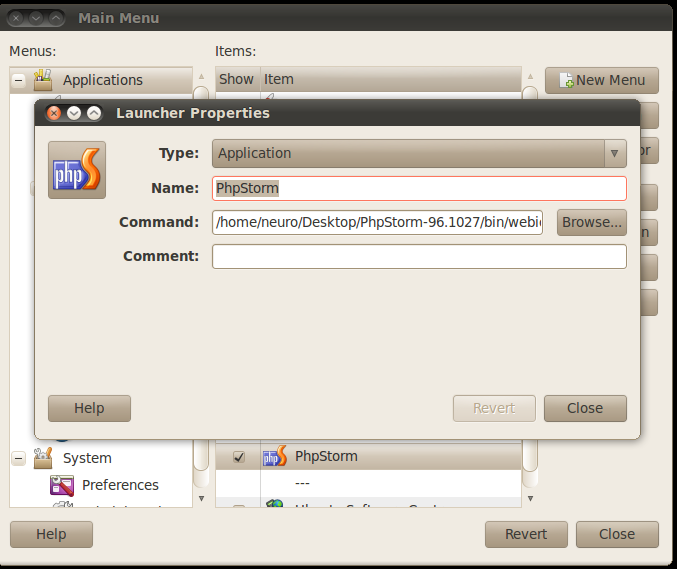Click the Preferences icon in Menus tree
Viewport: 677px width, 569px height.
point(62,485)
